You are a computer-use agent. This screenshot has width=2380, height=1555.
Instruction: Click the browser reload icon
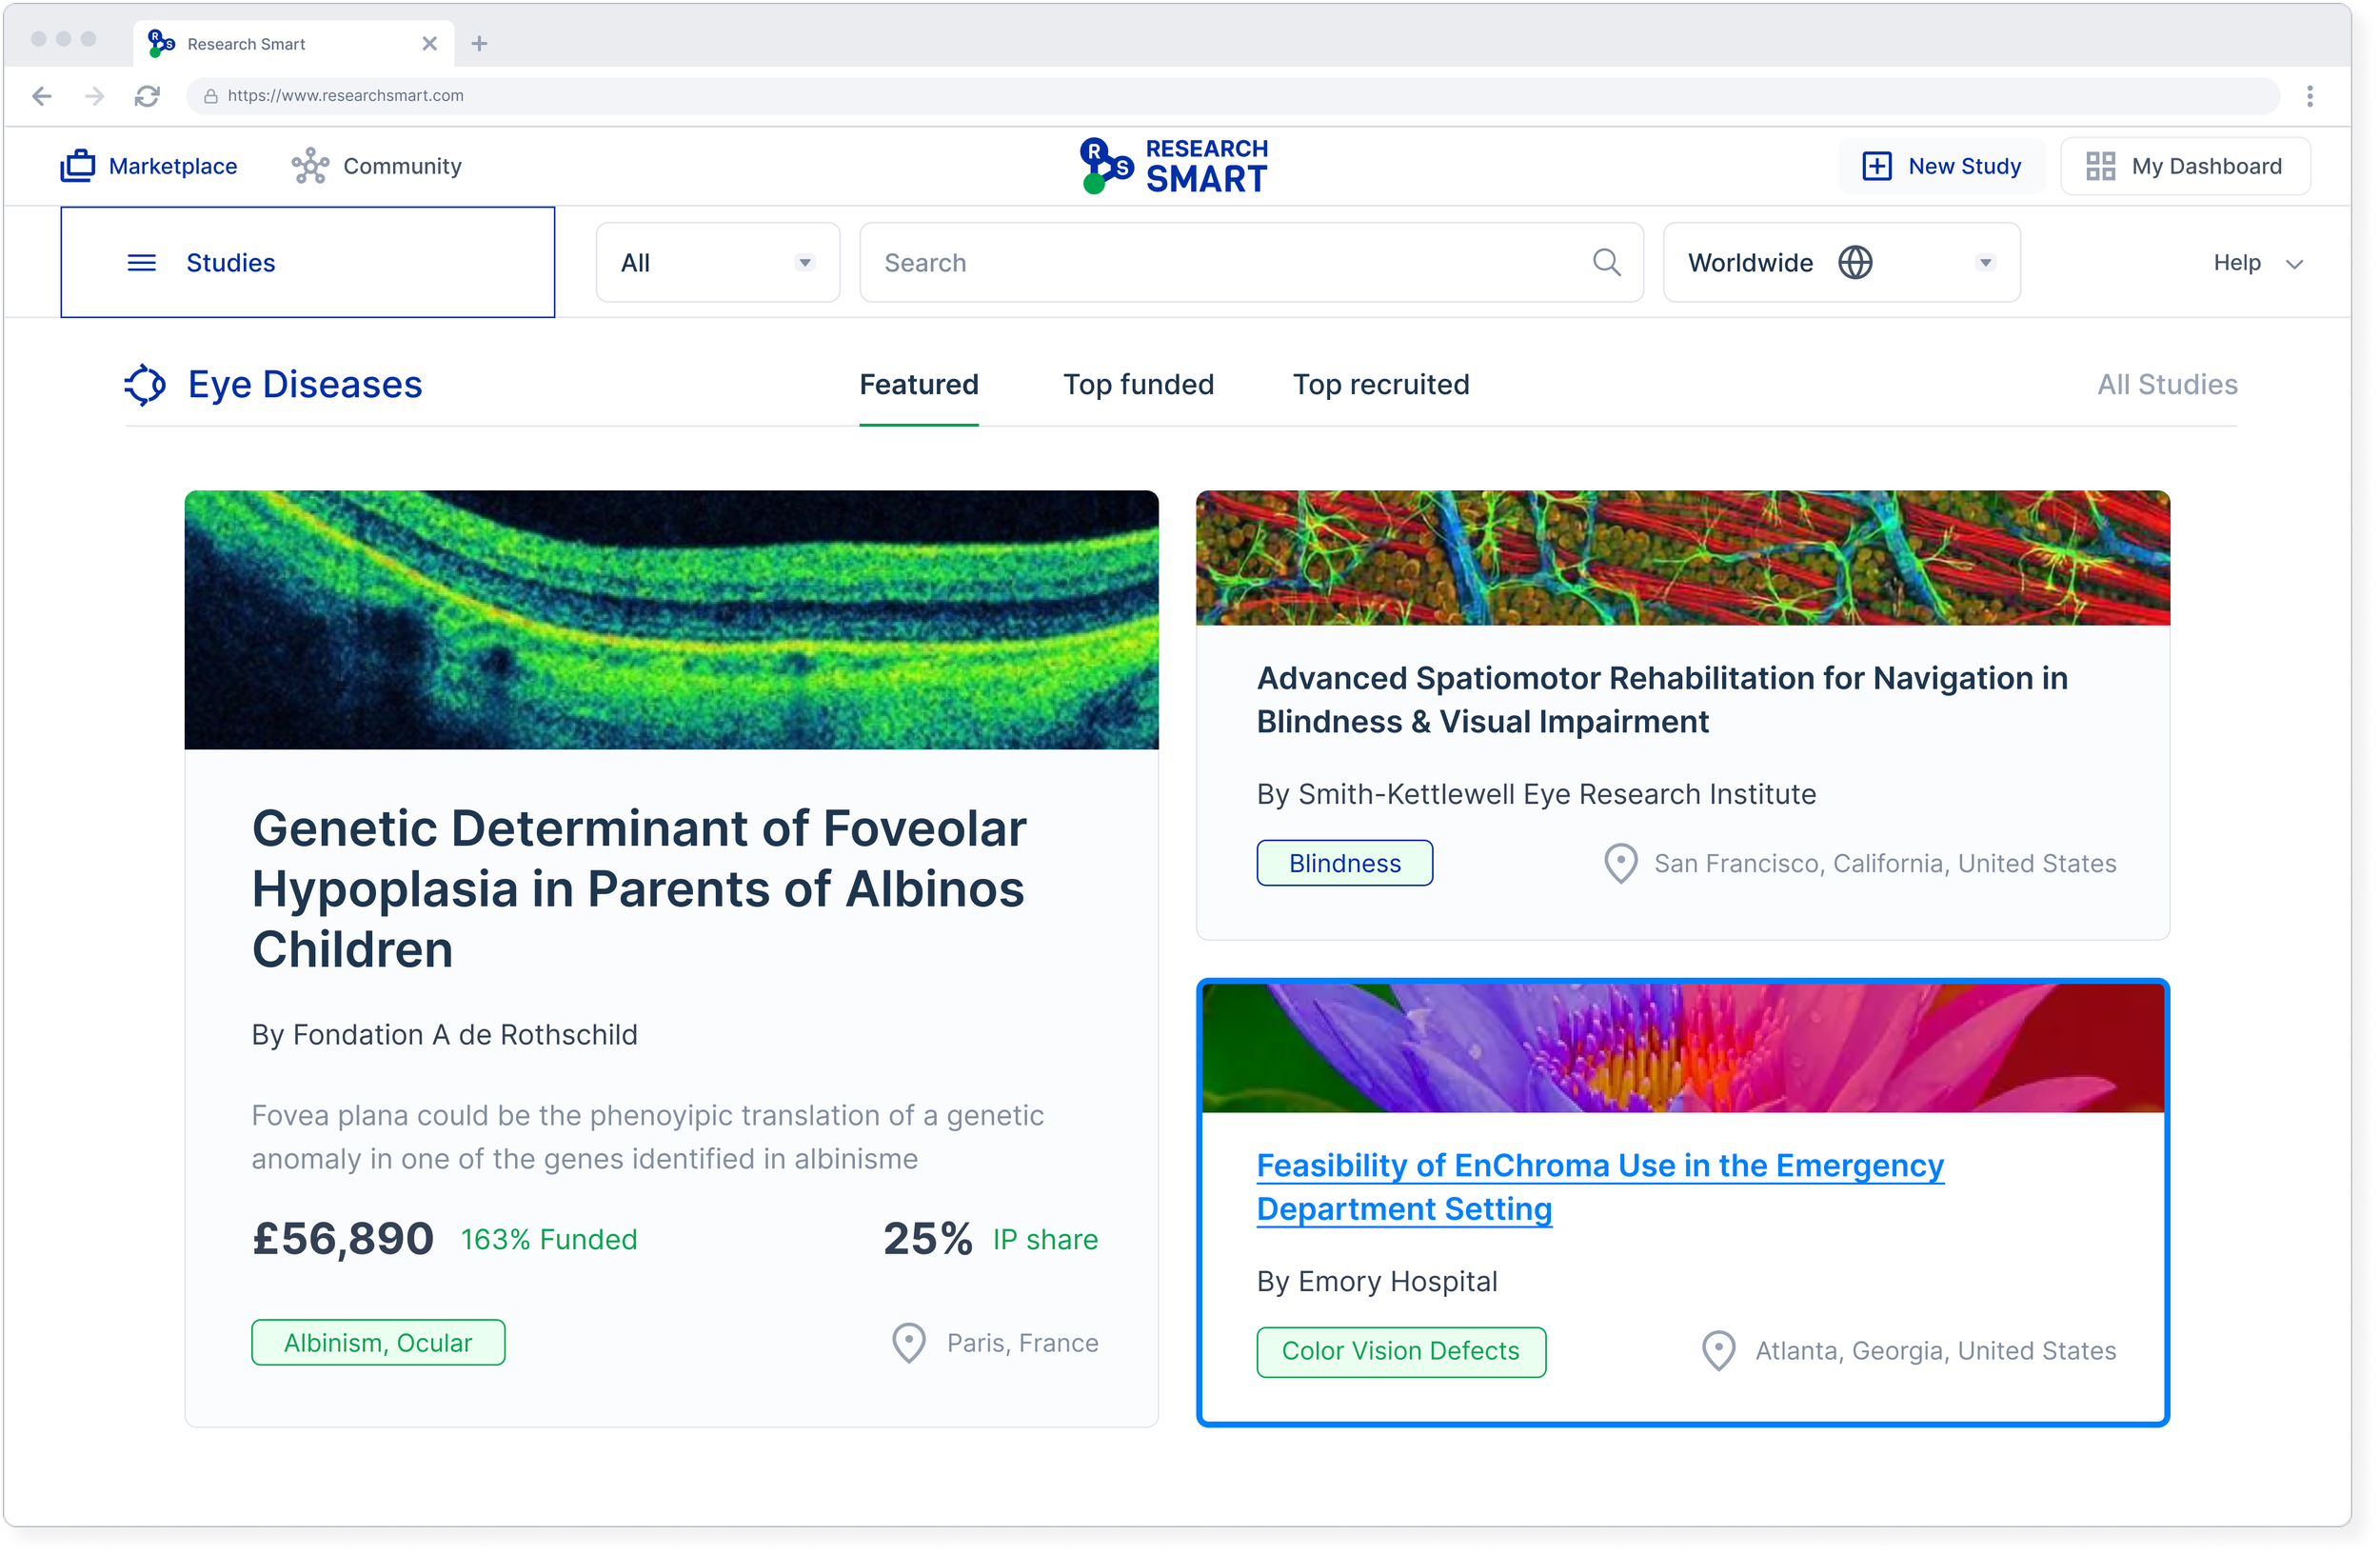click(147, 96)
